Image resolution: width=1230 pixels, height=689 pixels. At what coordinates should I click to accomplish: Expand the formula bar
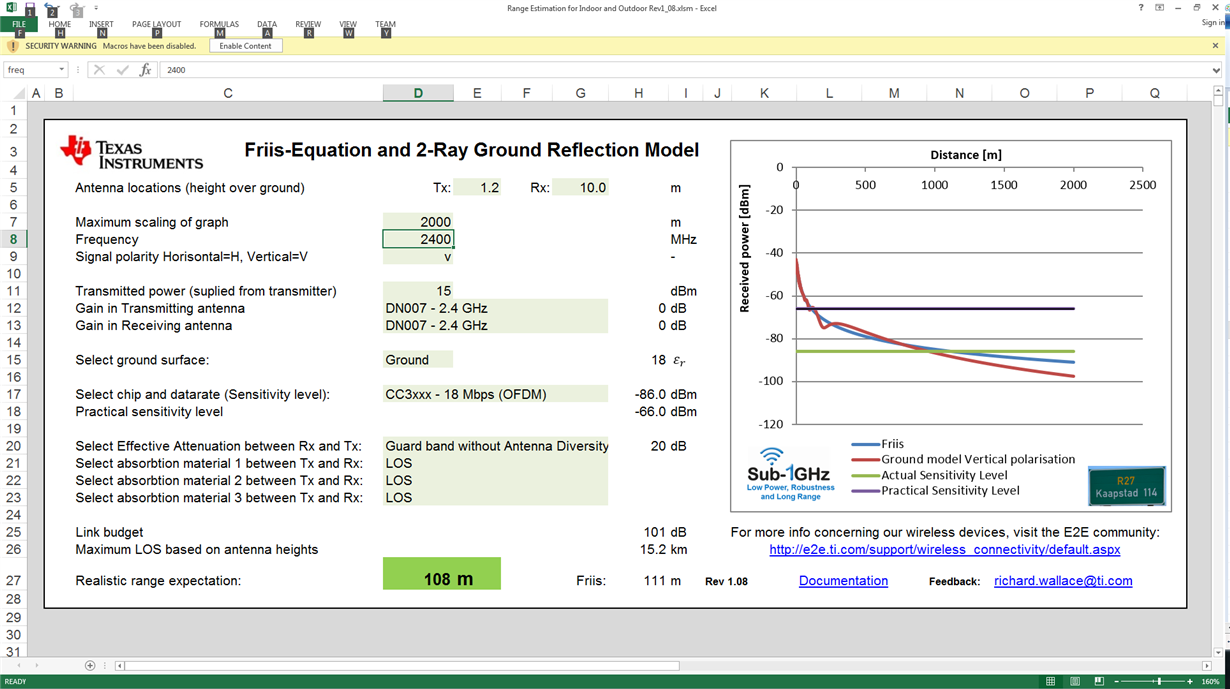click(x=1216, y=70)
